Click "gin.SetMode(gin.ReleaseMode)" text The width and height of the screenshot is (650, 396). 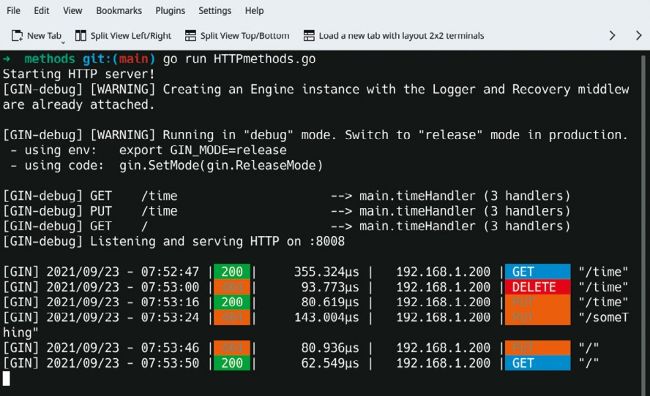point(221,165)
